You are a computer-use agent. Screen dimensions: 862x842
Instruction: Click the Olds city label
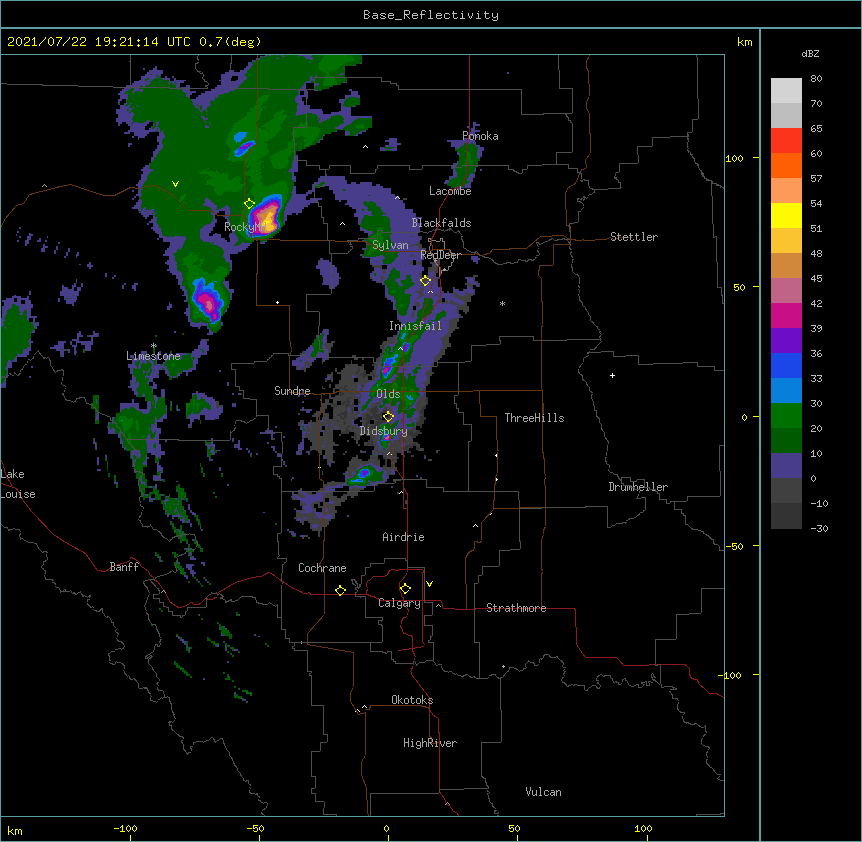(x=388, y=394)
